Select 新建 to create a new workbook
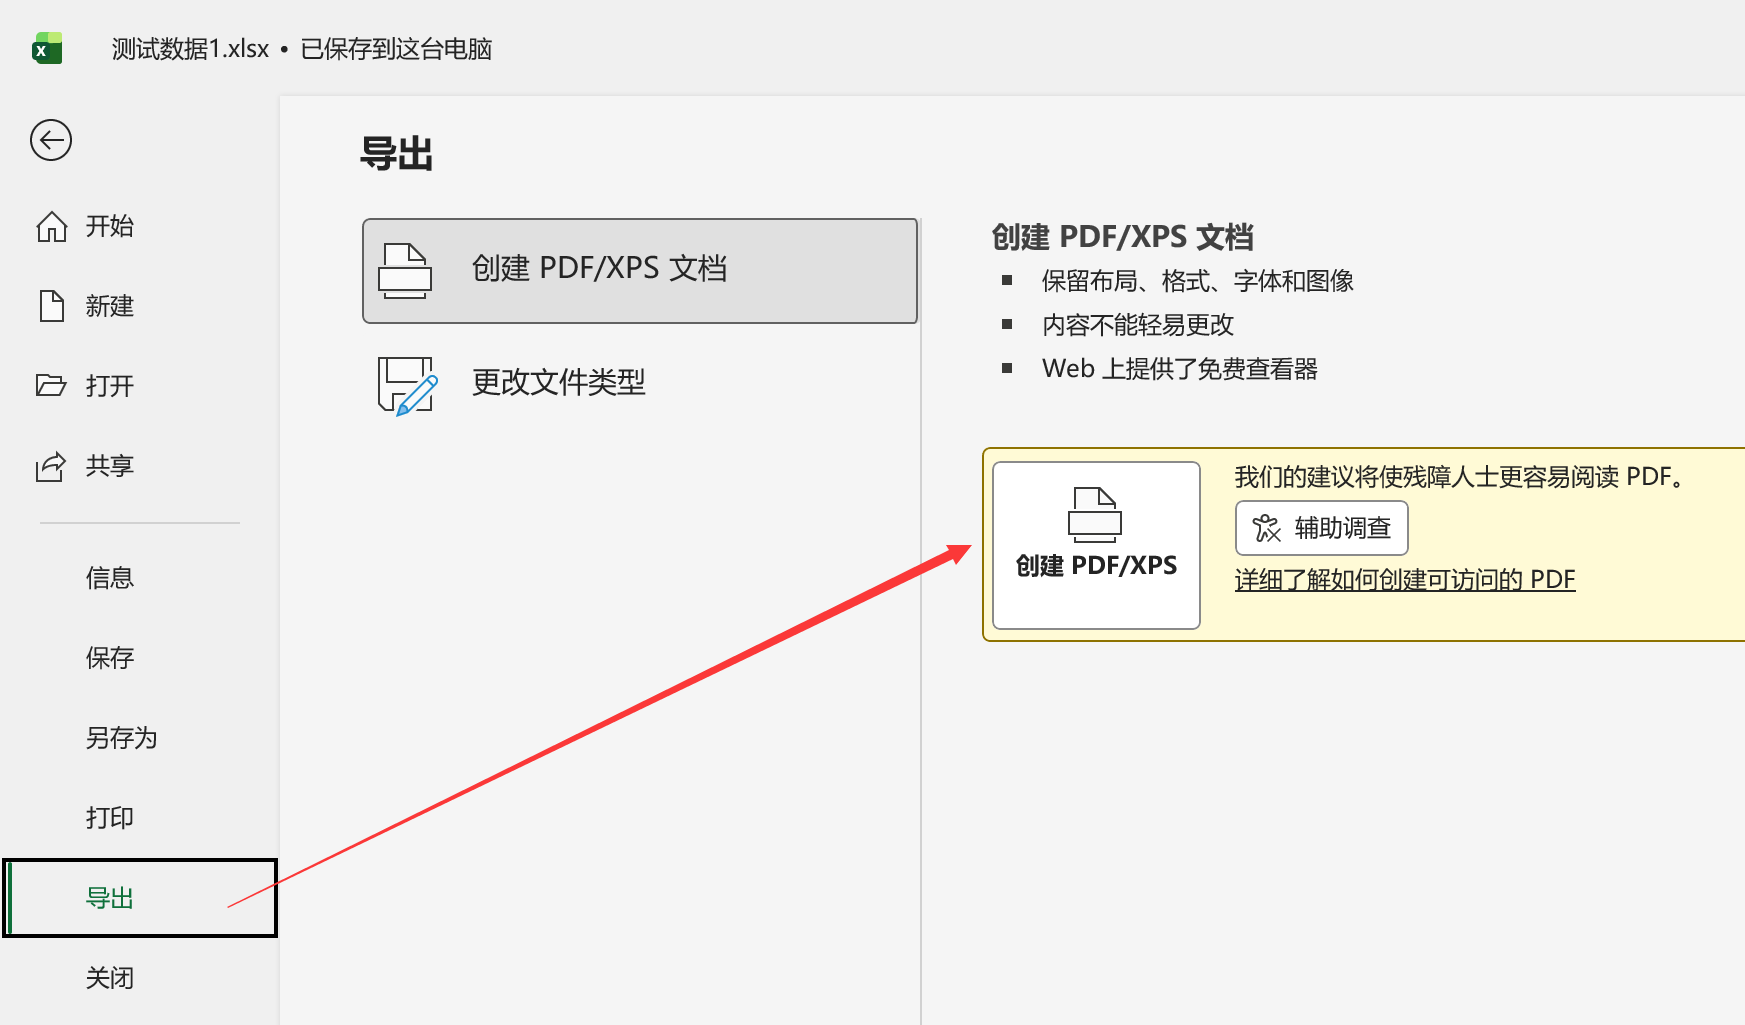The height and width of the screenshot is (1025, 1745). [109, 306]
